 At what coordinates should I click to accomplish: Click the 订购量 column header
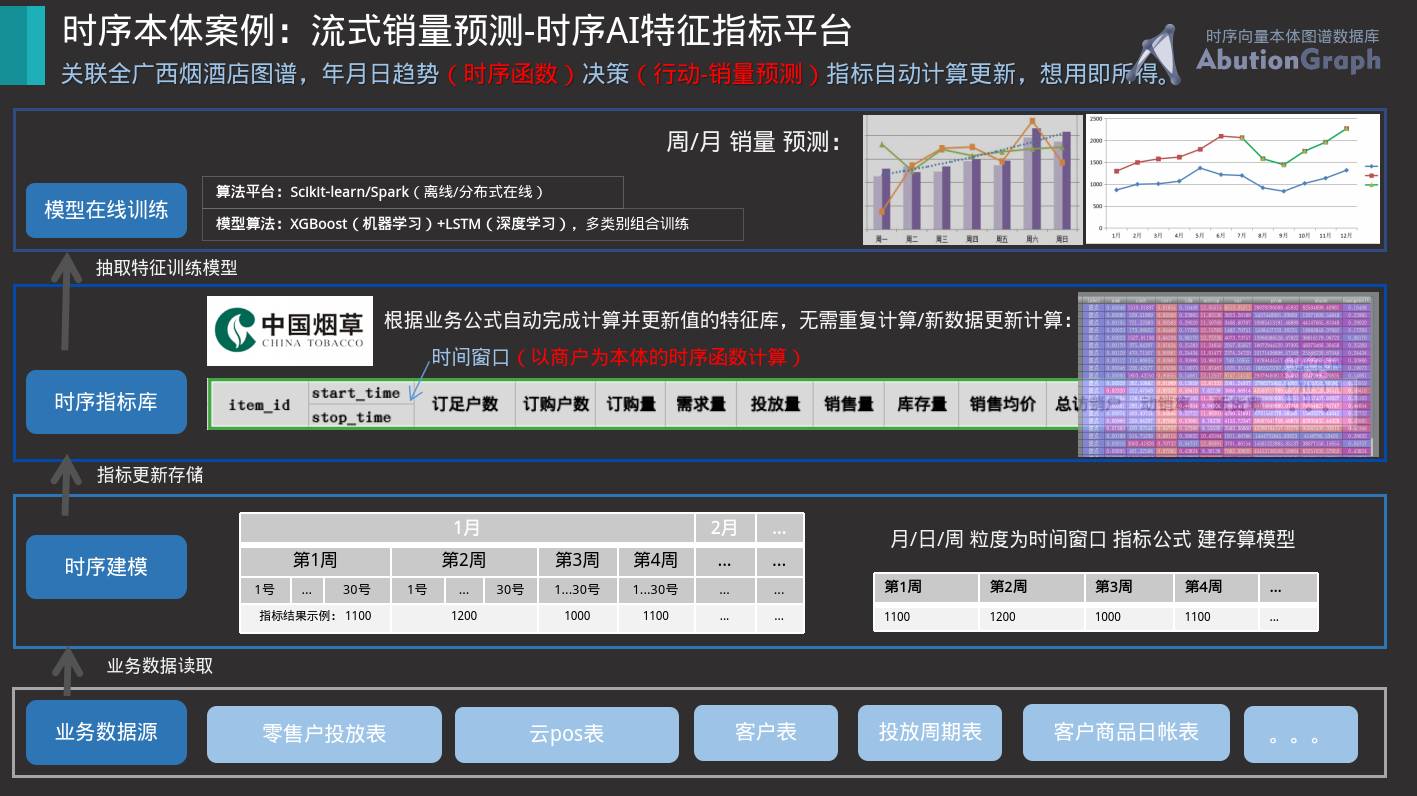click(631, 404)
